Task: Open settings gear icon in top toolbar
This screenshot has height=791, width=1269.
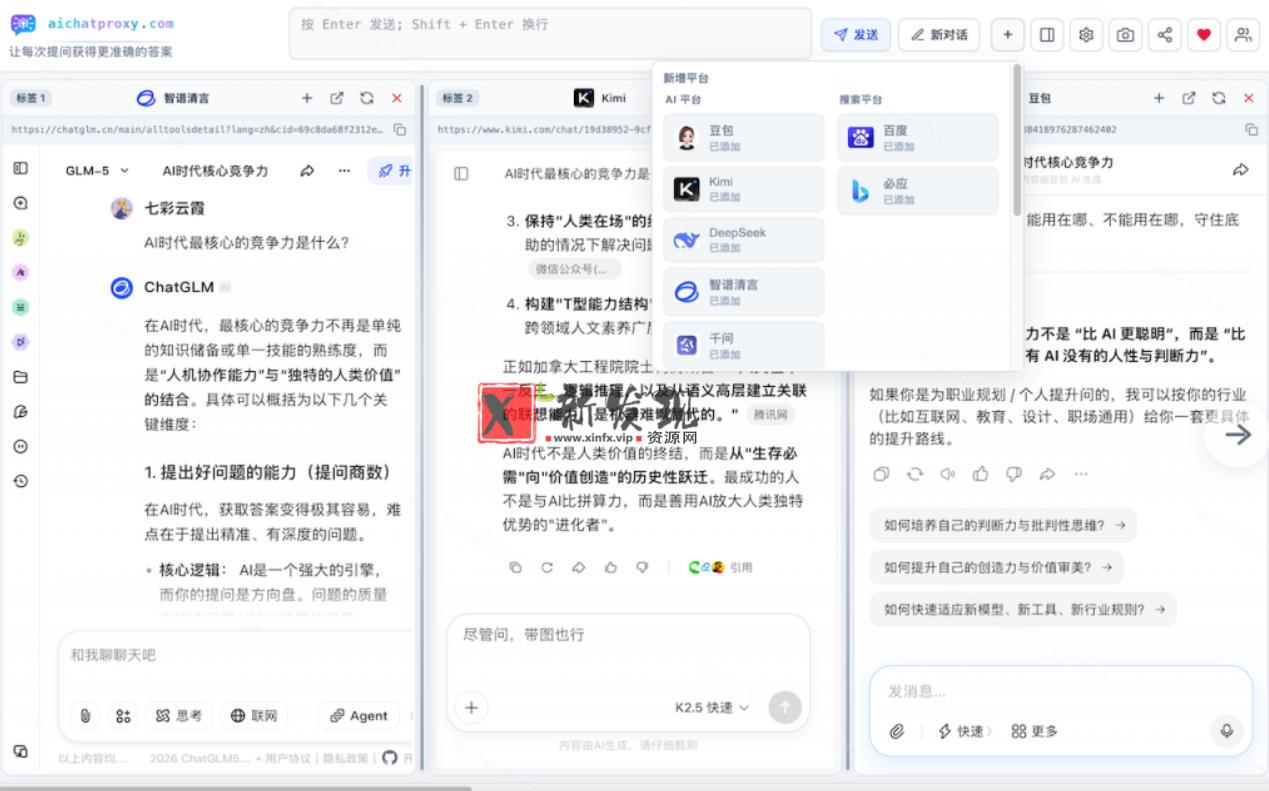Action: [x=1086, y=35]
